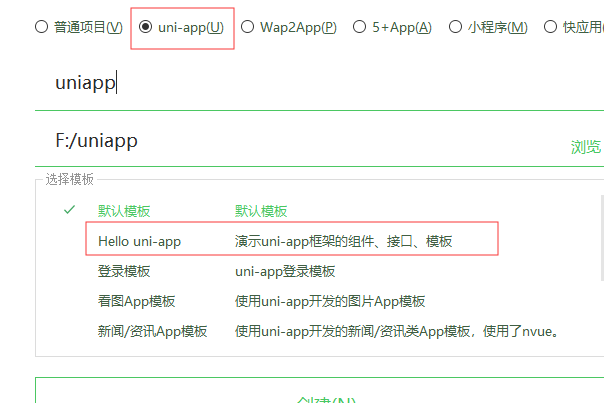Choose the 登录模板 template

click(124, 271)
